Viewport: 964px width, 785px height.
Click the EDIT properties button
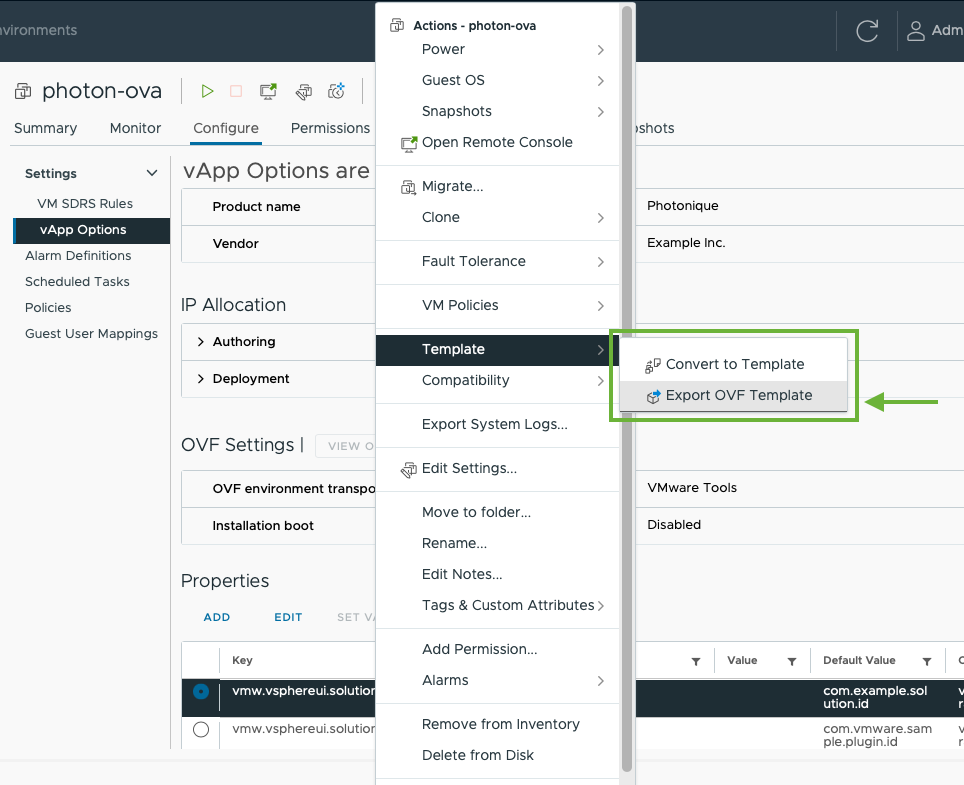click(288, 617)
